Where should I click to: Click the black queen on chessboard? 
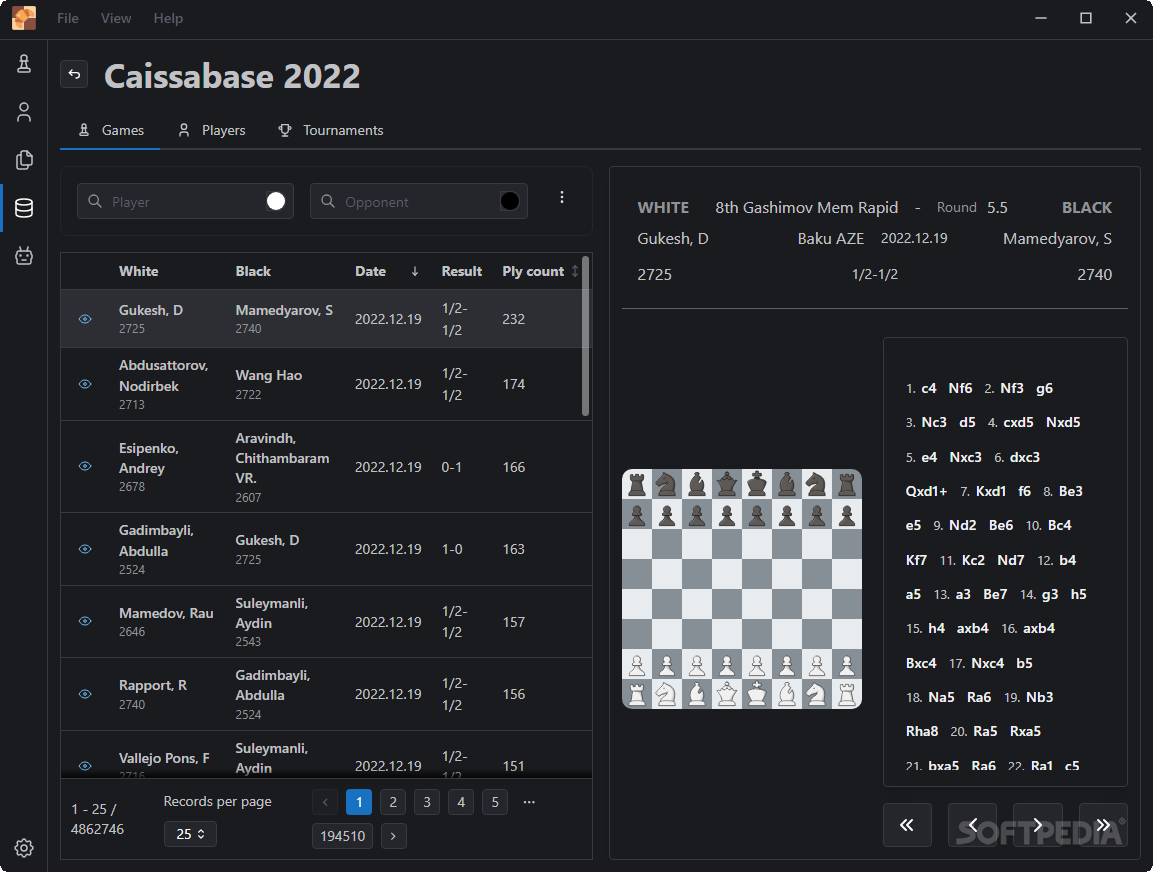(727, 485)
